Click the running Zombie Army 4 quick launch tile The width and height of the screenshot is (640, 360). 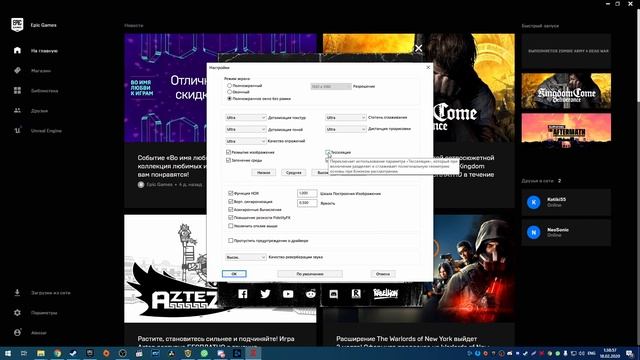[x=566, y=51]
